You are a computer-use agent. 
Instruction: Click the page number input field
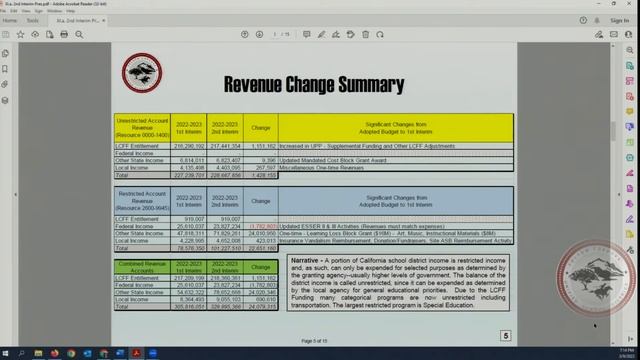point(275,35)
